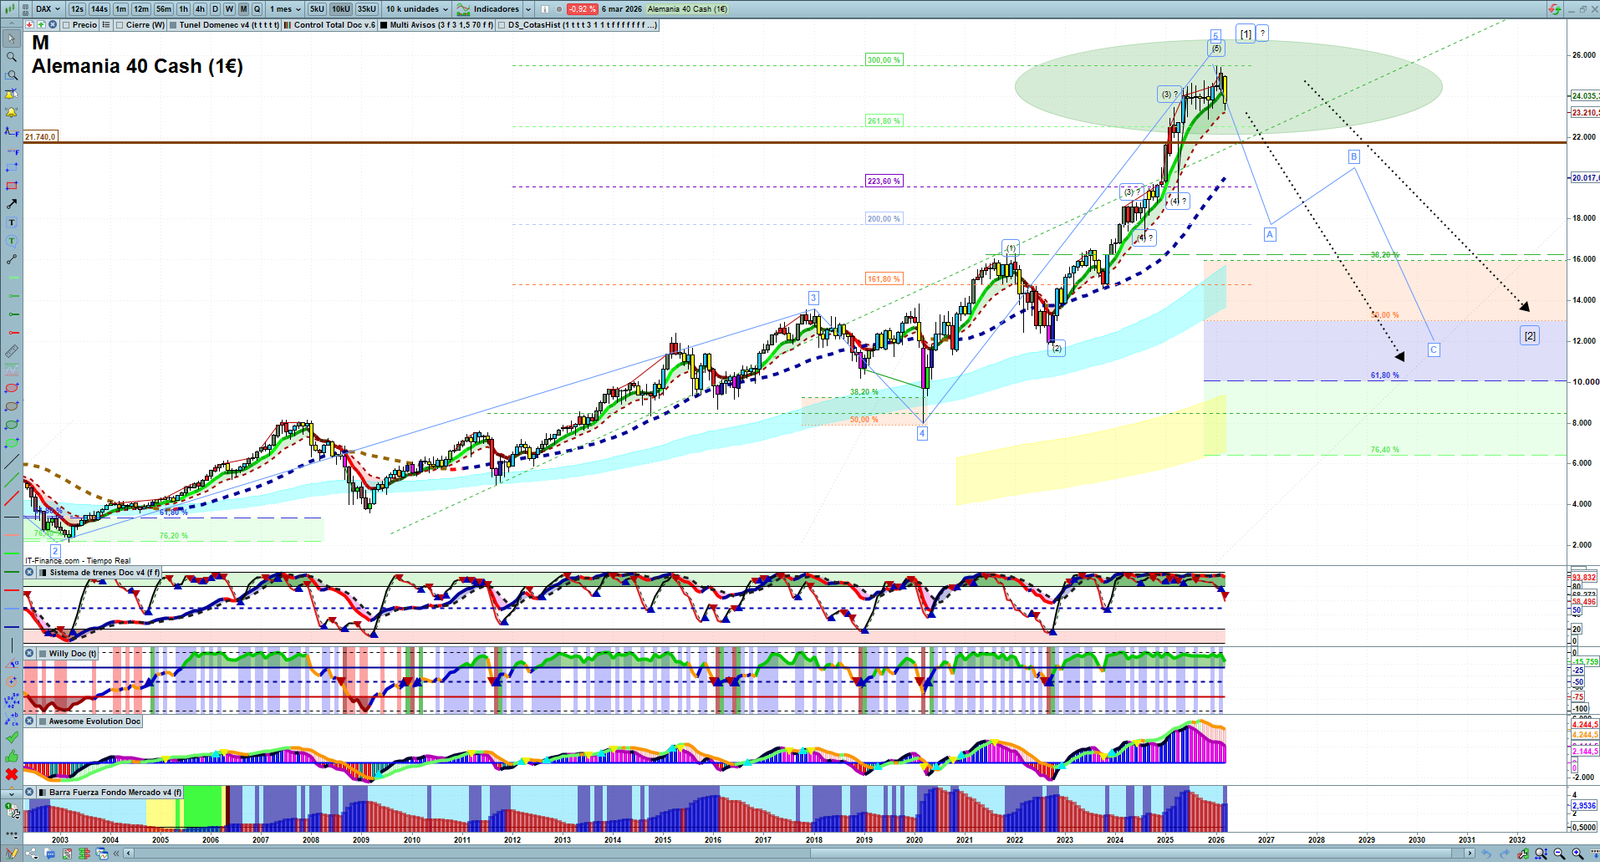Viewport: 1600px width, 862px height.
Task: Open the DAX symbol dropdown
Action: click(x=47, y=9)
